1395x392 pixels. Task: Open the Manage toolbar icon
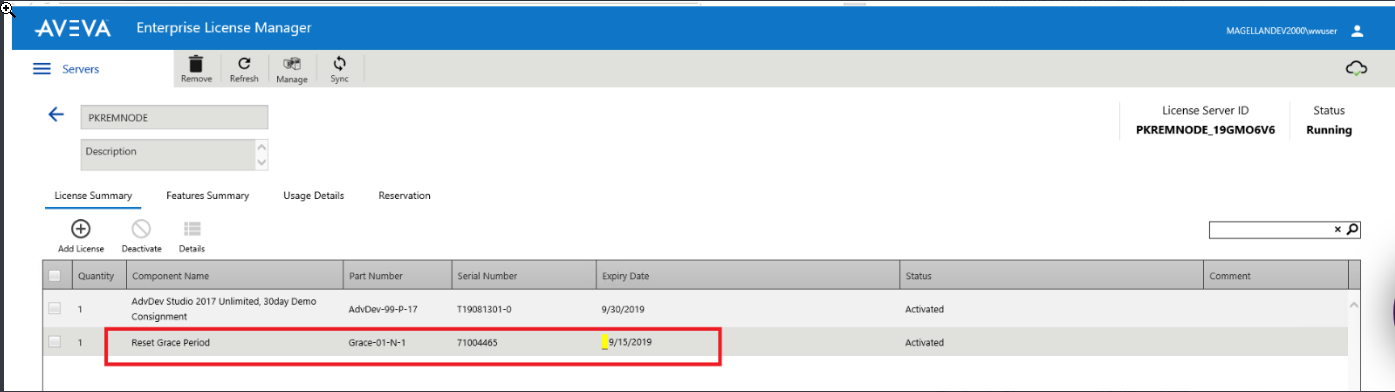292,64
